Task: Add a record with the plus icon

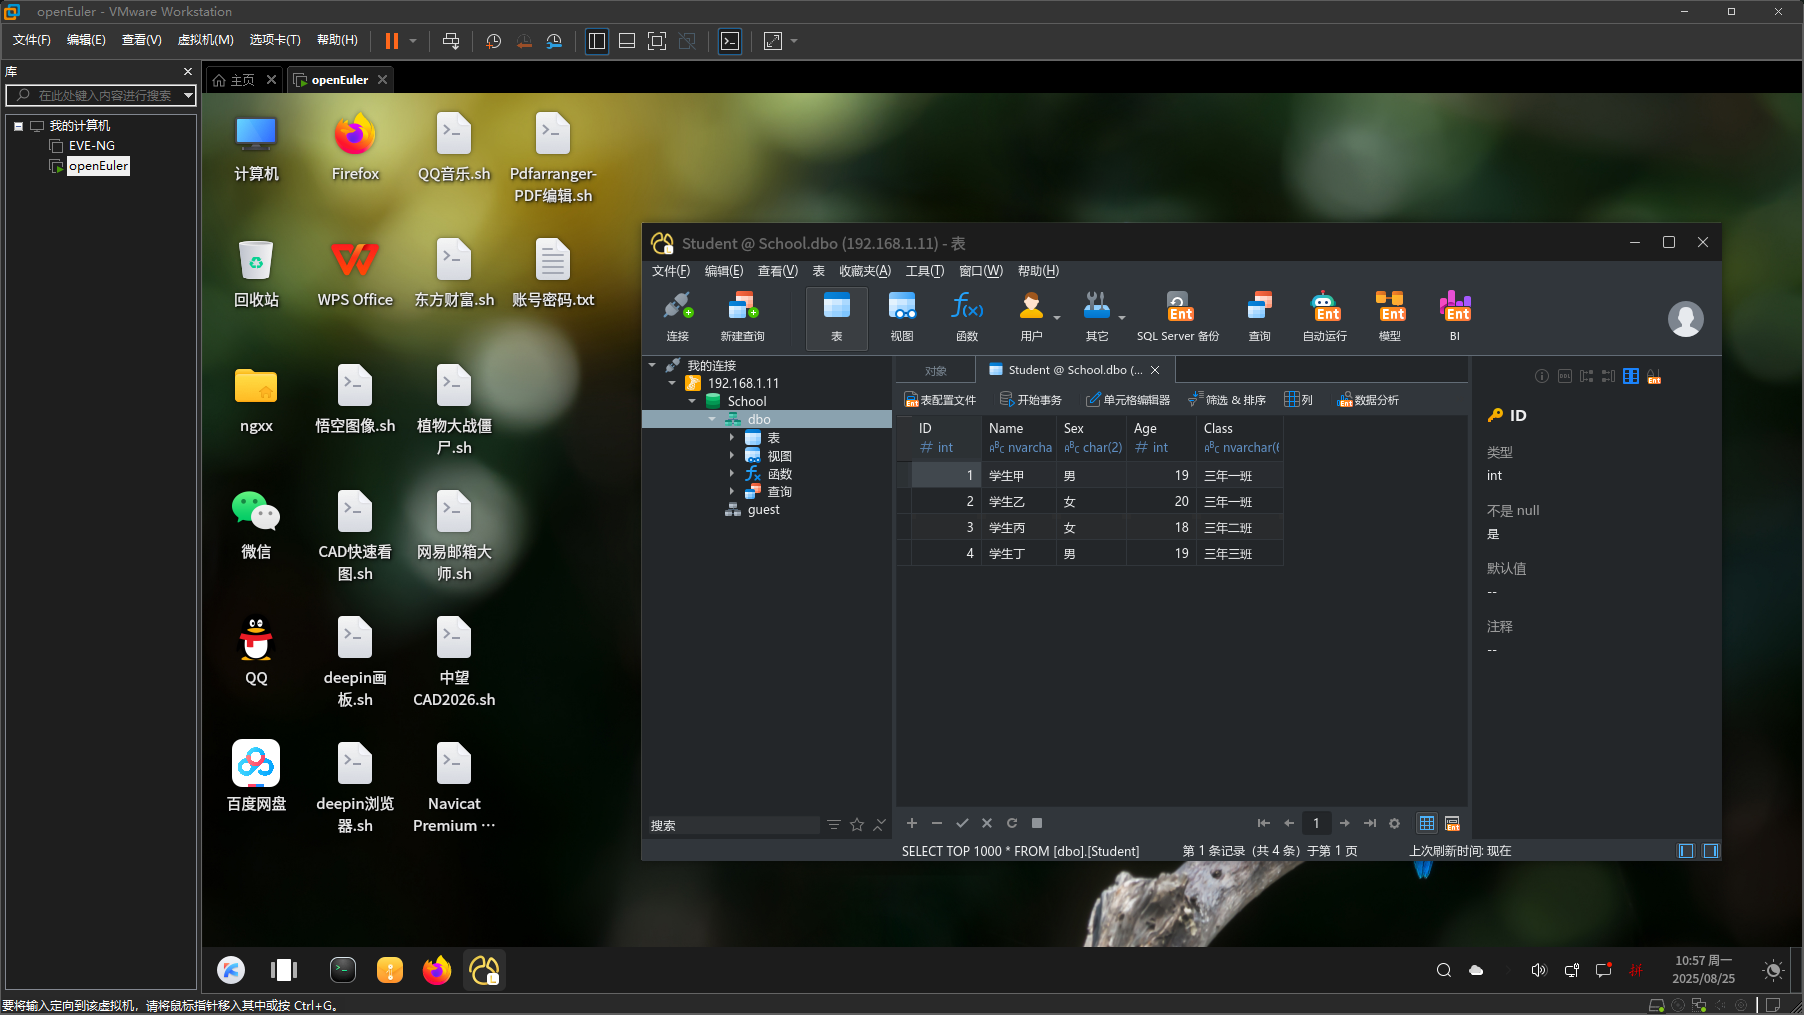Action: tap(912, 823)
